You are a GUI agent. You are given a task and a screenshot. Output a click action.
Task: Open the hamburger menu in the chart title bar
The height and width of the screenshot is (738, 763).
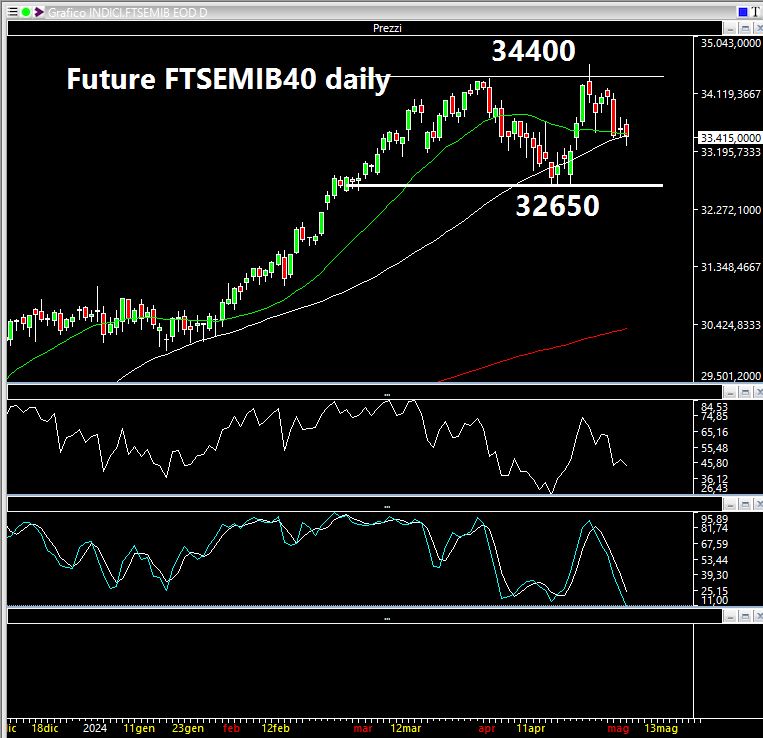point(13,12)
